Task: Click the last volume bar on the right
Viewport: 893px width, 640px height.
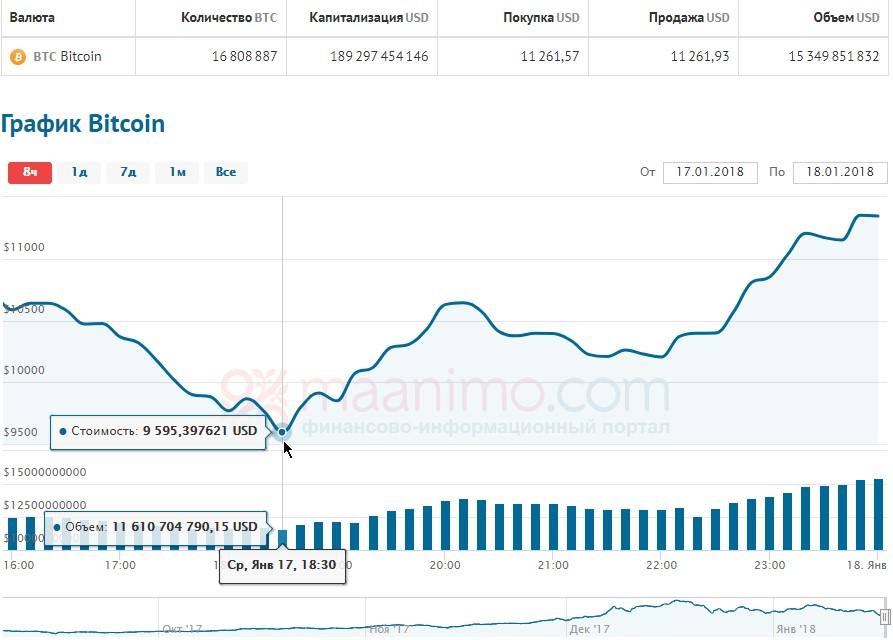Action: click(x=879, y=514)
